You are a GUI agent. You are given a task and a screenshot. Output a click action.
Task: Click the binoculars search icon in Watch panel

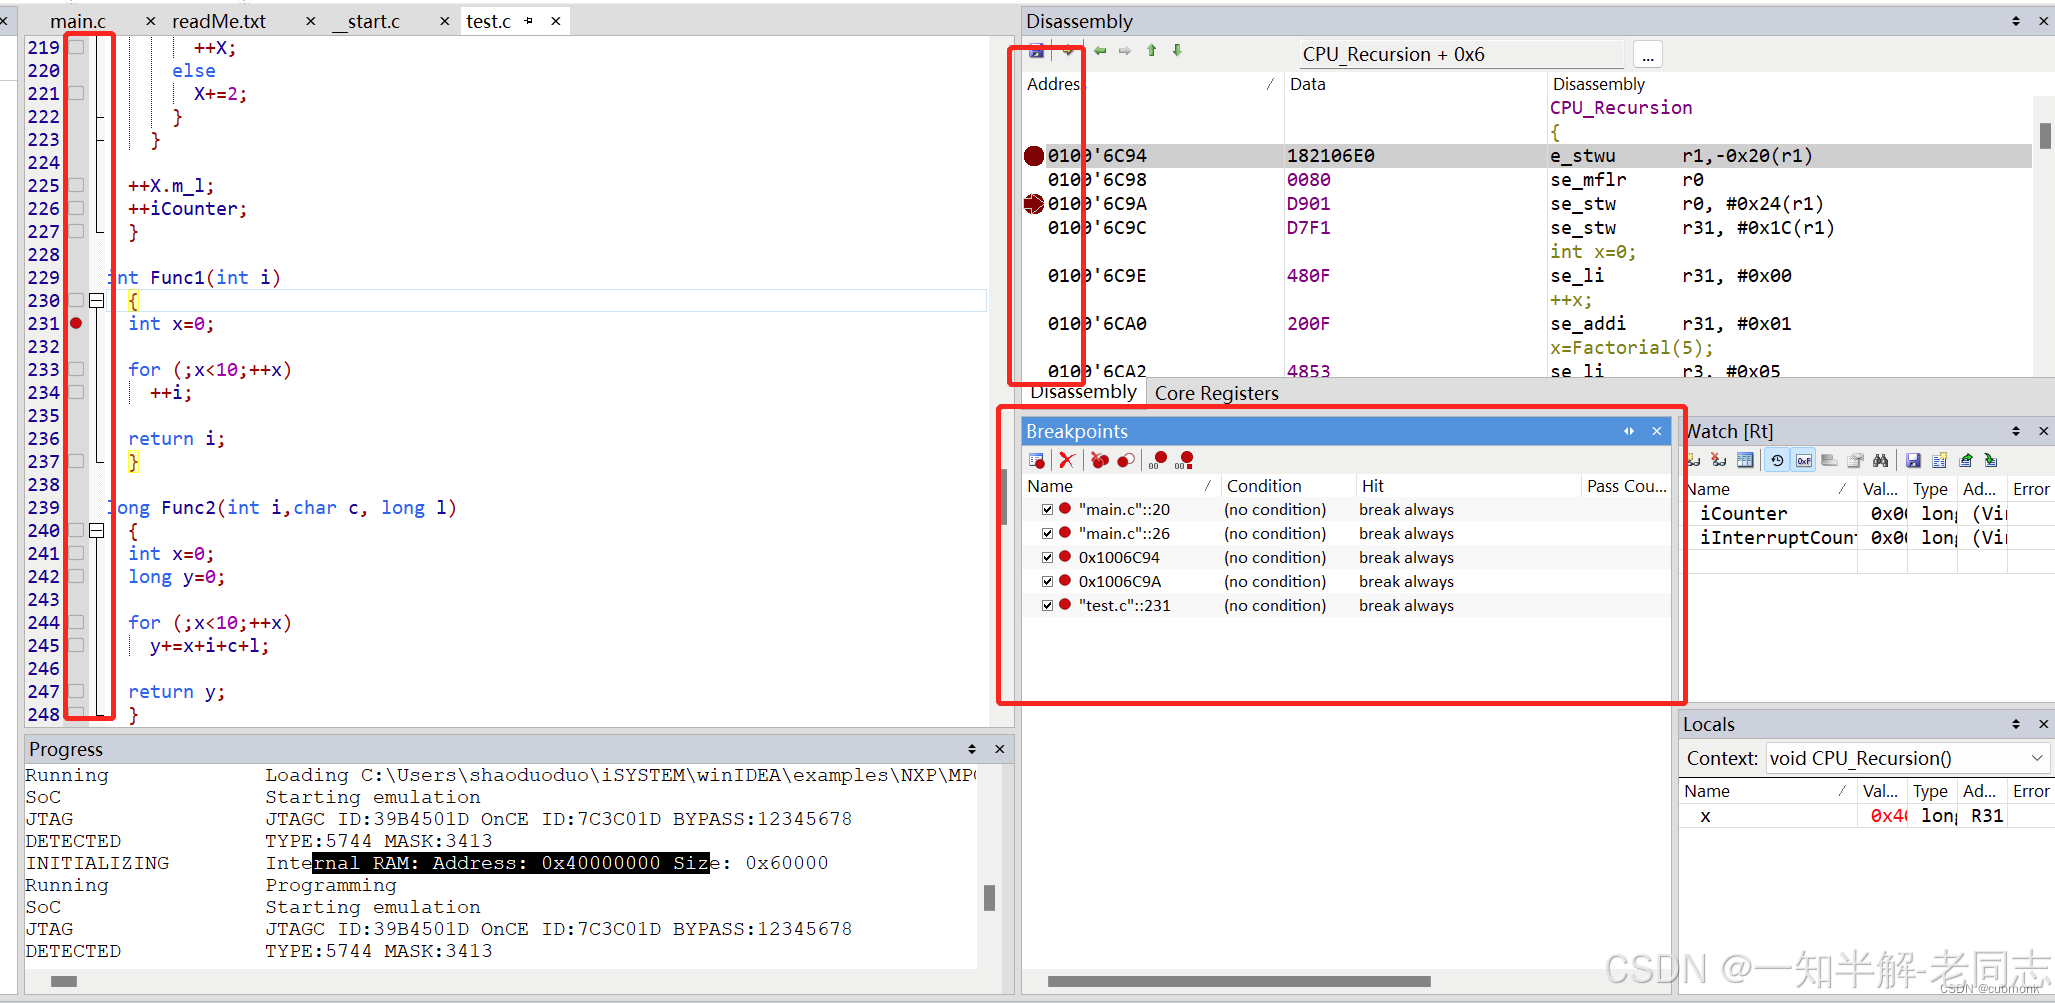[1881, 460]
